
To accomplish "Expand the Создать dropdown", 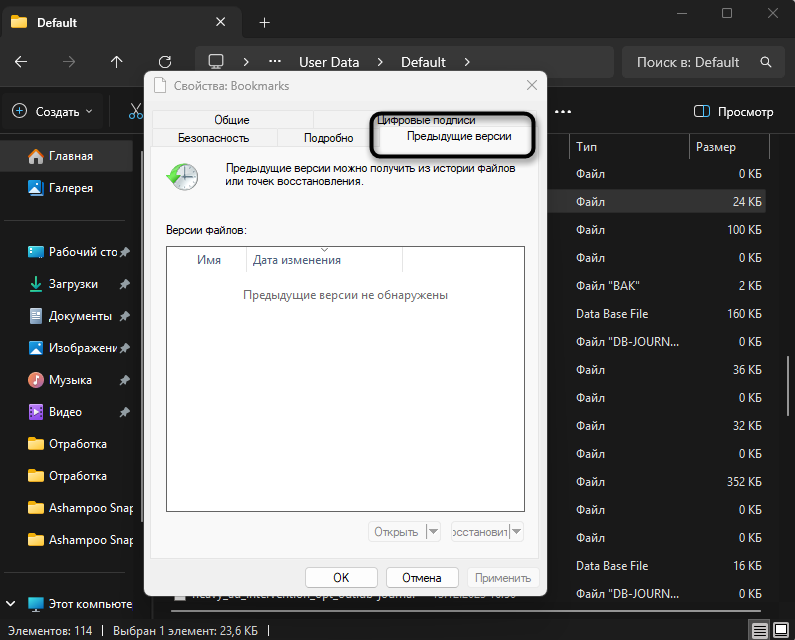I will pyautogui.click(x=53, y=112).
